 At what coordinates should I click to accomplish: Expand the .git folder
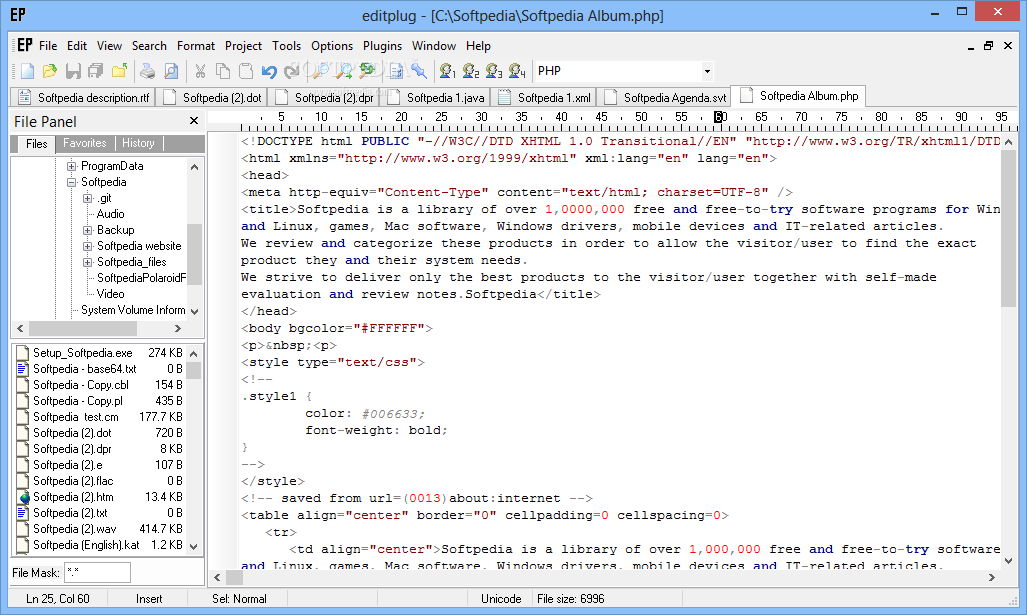88,198
